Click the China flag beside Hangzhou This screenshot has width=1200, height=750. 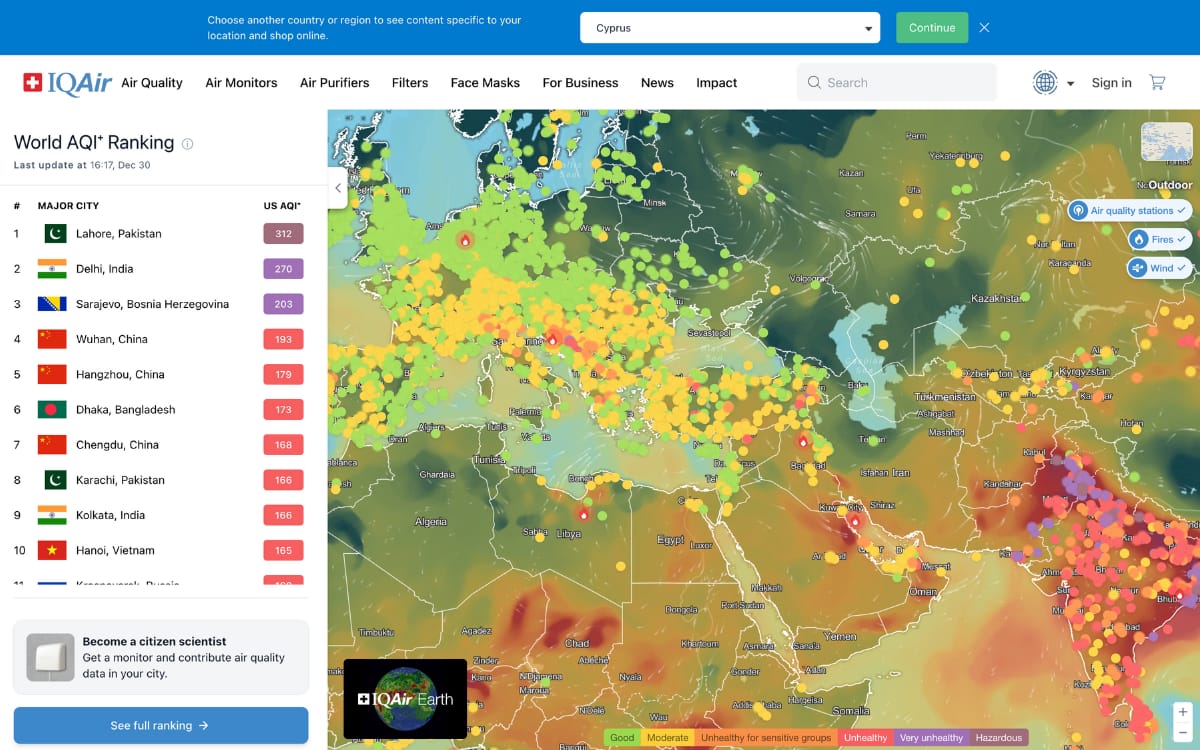(52, 375)
